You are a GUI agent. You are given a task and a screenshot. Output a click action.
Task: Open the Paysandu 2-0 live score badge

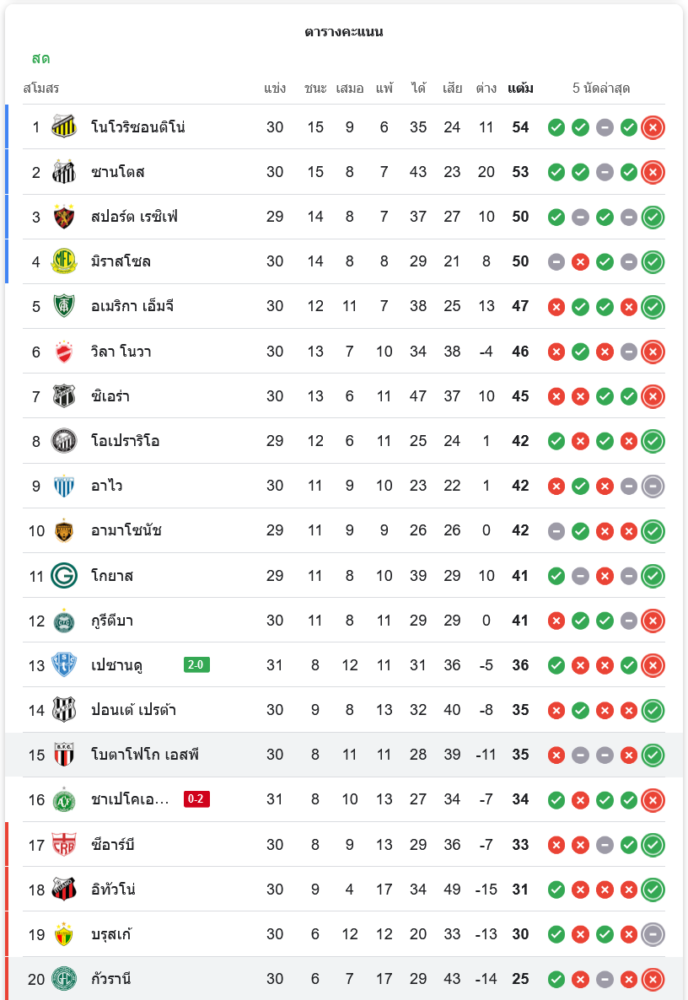(x=197, y=665)
